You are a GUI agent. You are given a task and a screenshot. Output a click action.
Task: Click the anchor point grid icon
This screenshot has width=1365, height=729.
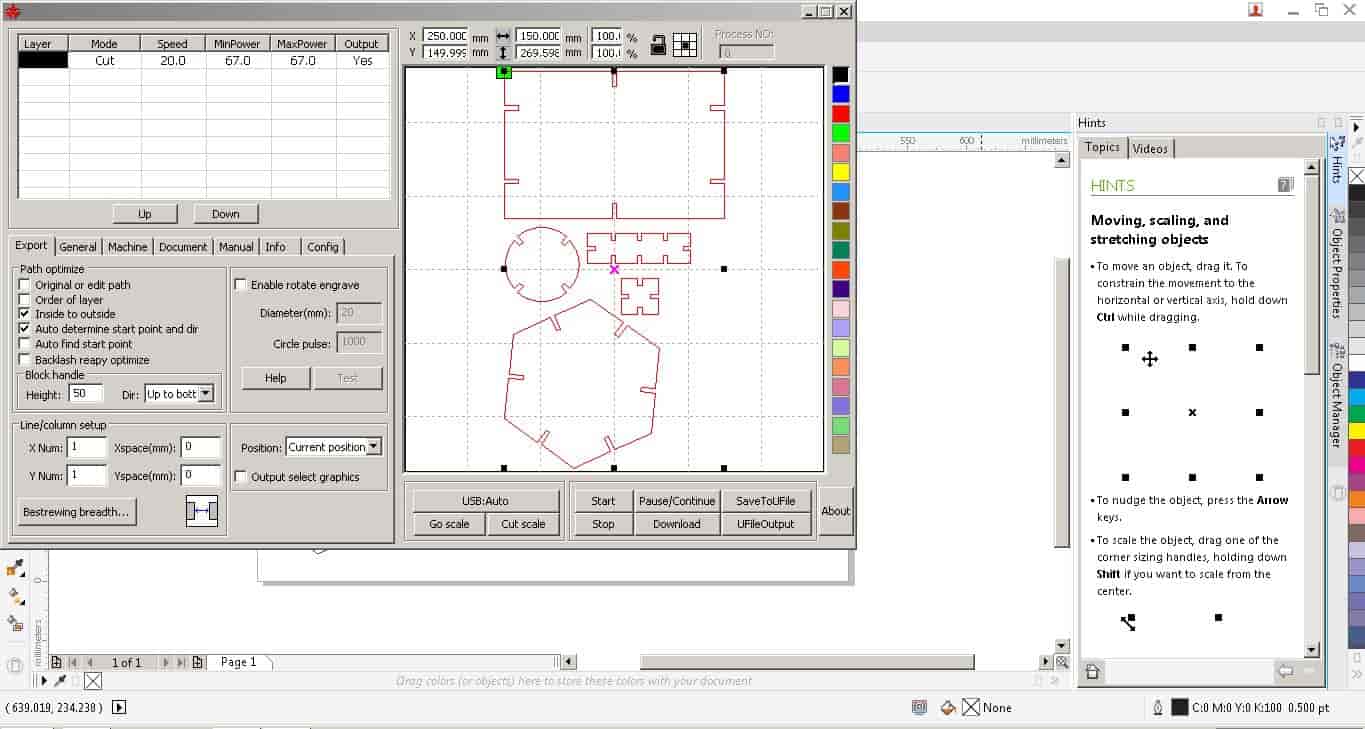coord(685,44)
